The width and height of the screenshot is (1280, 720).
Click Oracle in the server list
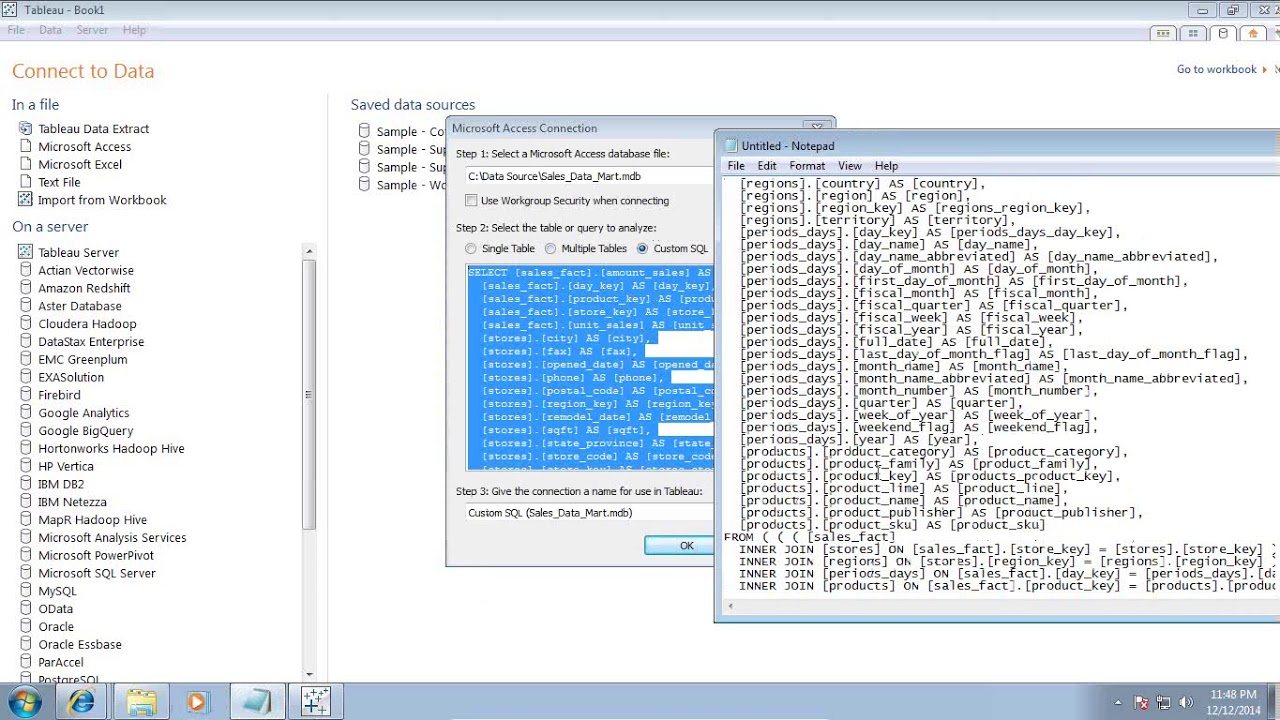point(56,627)
